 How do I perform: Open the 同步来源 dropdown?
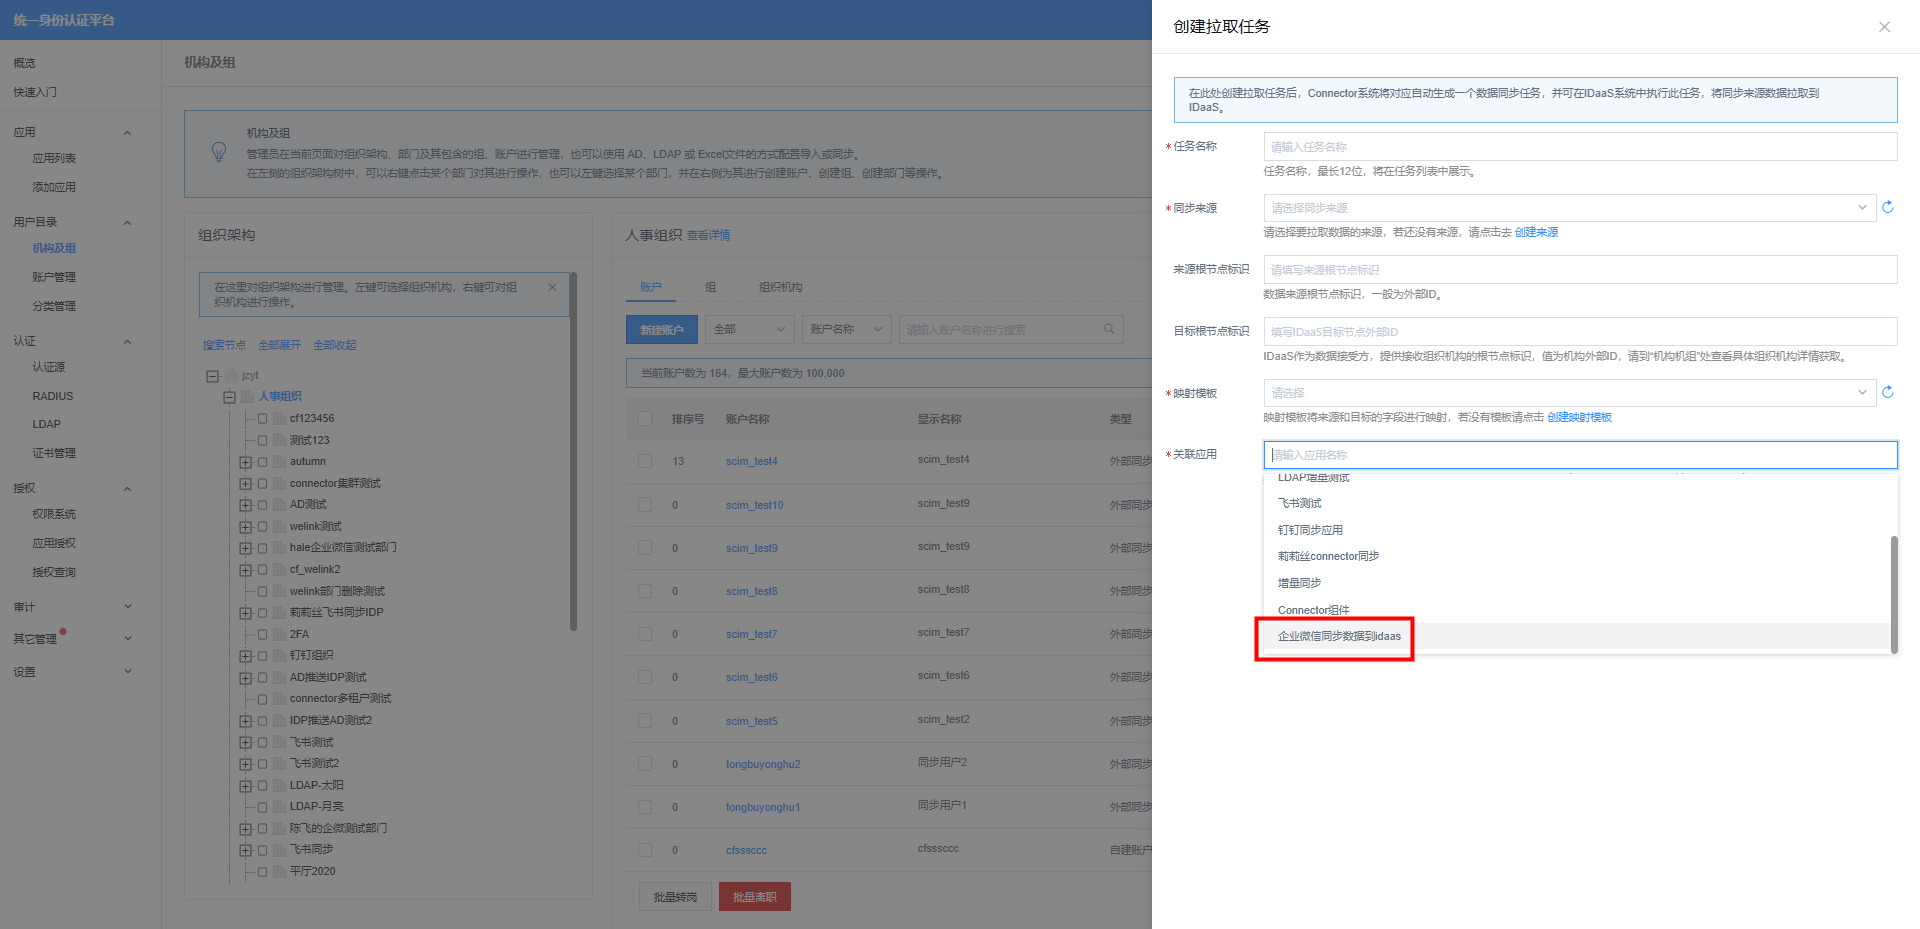click(x=1568, y=208)
